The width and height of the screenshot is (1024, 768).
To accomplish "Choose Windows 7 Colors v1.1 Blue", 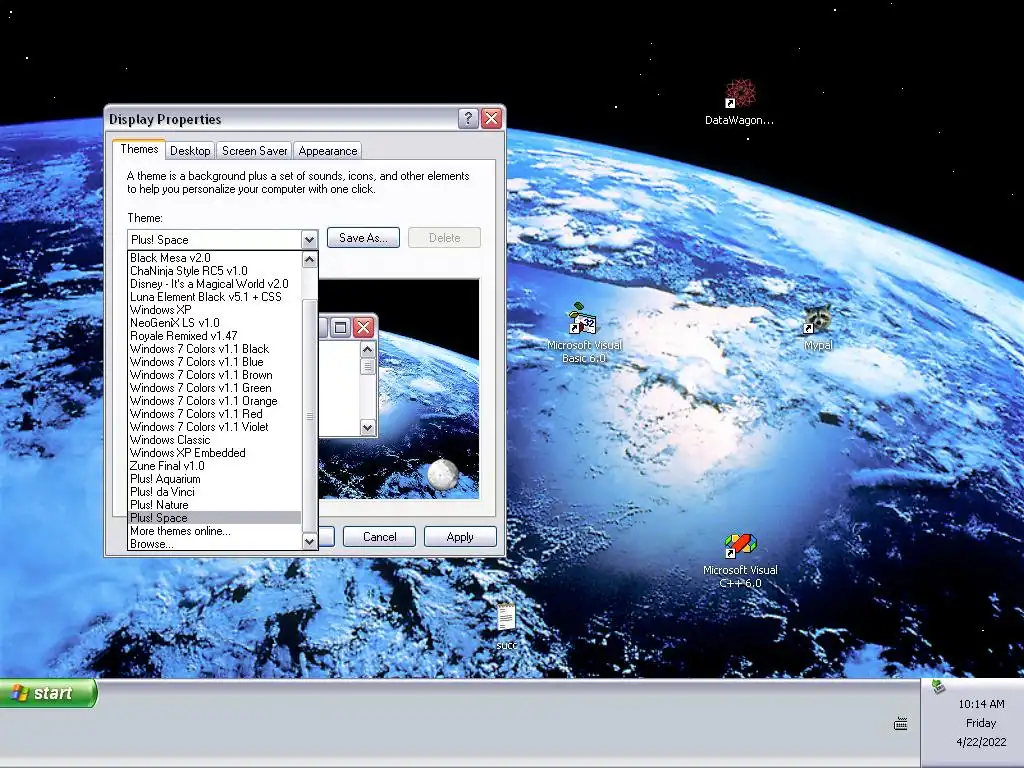I will coord(215,362).
